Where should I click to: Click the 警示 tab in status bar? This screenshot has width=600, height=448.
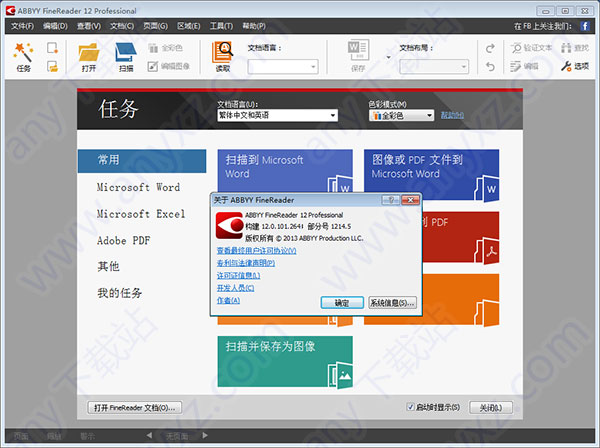tap(88, 436)
